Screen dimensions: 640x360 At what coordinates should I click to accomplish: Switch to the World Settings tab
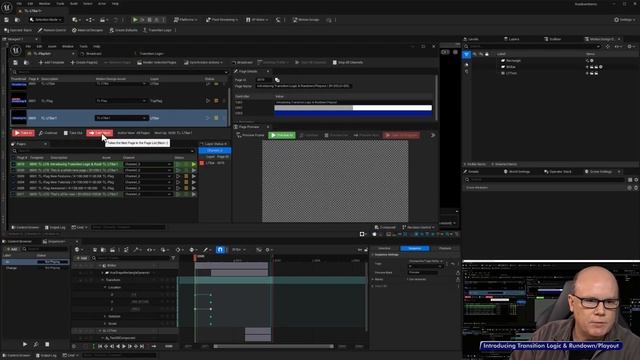pos(517,172)
